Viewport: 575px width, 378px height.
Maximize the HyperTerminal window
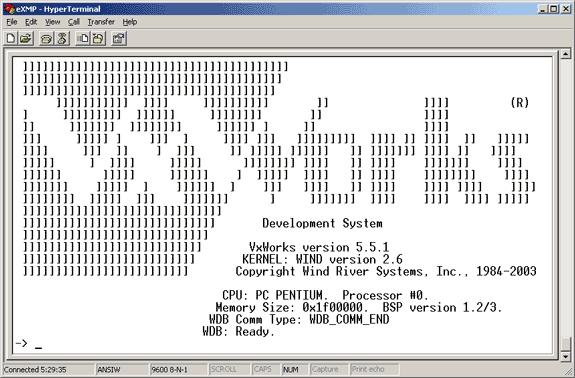point(554,9)
